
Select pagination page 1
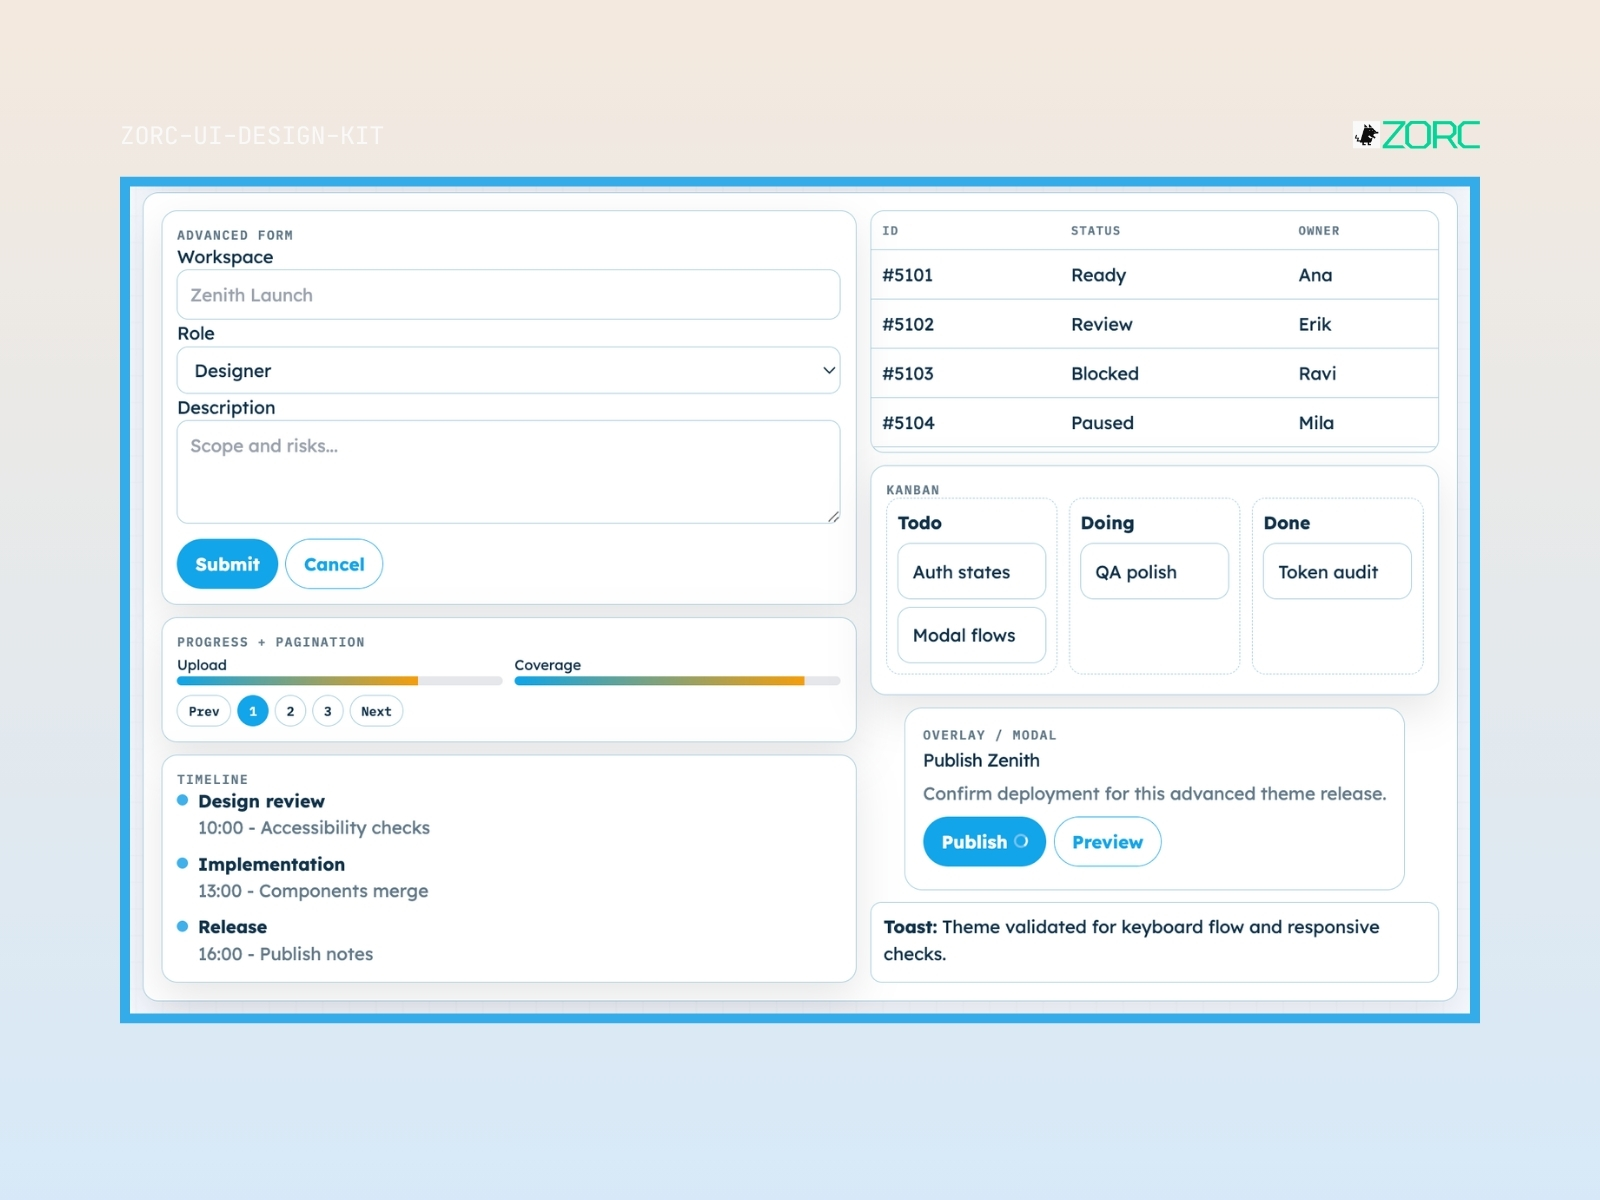pyautogui.click(x=253, y=711)
